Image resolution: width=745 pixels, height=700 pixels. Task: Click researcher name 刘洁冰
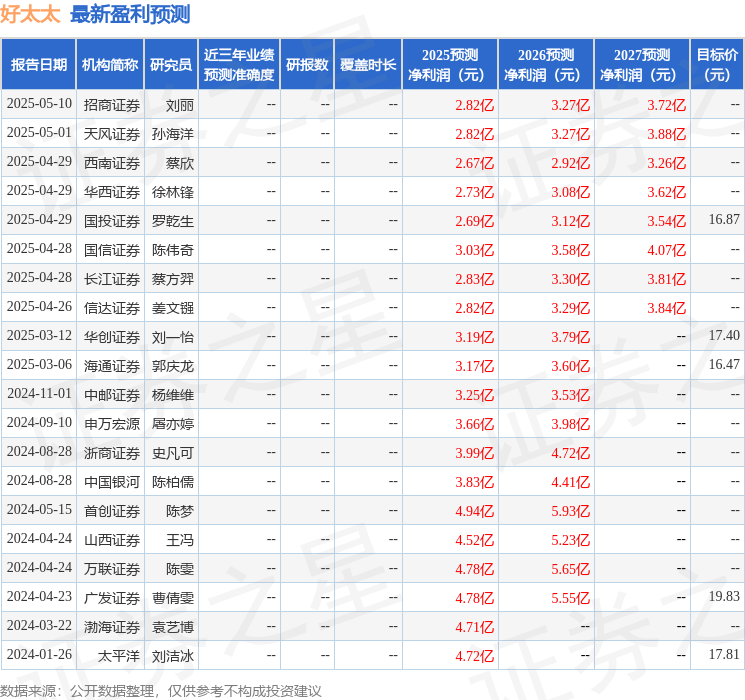pyautogui.click(x=173, y=656)
